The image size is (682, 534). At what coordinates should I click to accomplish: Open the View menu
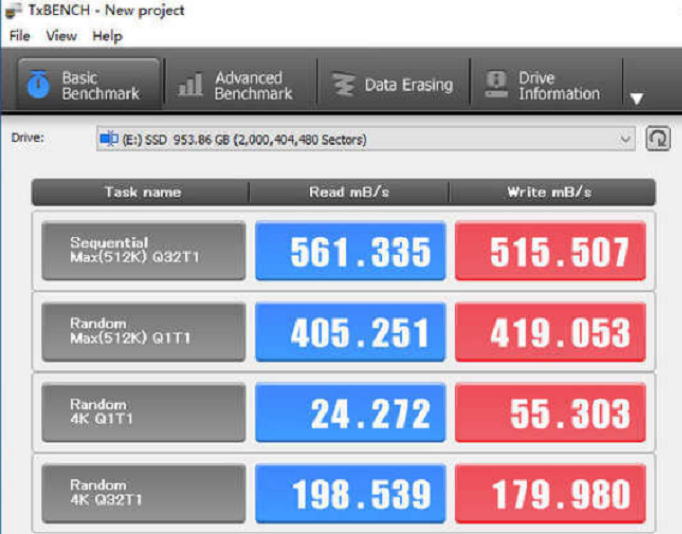coord(61,36)
